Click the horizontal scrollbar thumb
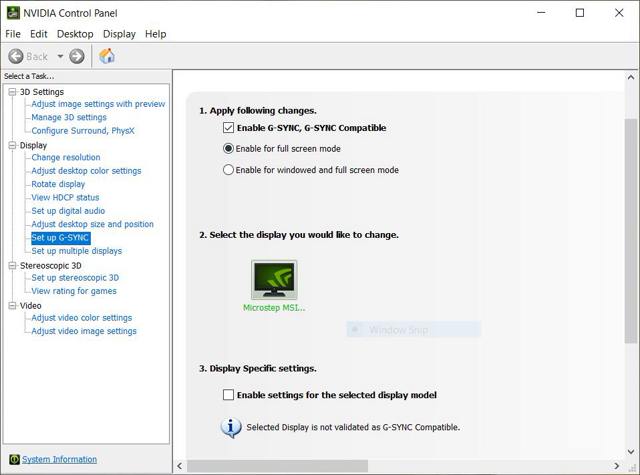Viewport: 640px width, 475px height. click(278, 466)
